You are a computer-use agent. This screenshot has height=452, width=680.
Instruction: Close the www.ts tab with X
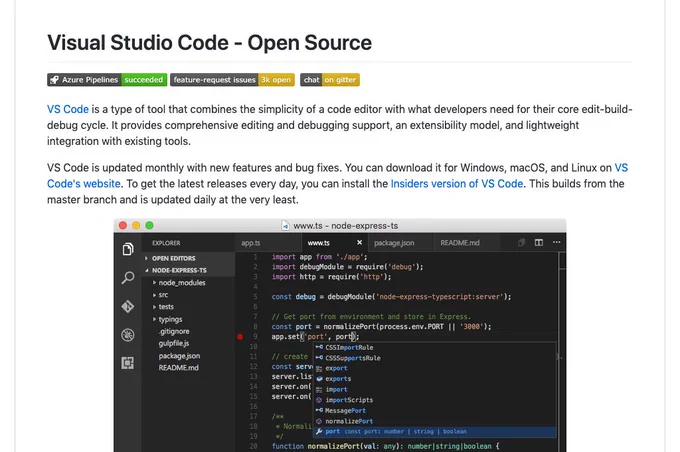click(359, 242)
